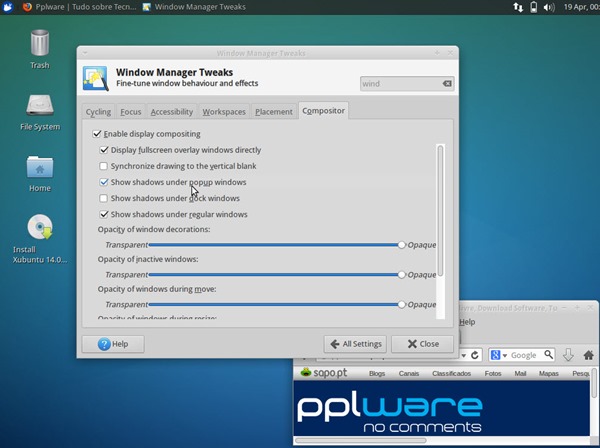This screenshot has height=448, width=600.
Task: Open Mail link on sapo.pt bar
Action: pos(520,373)
